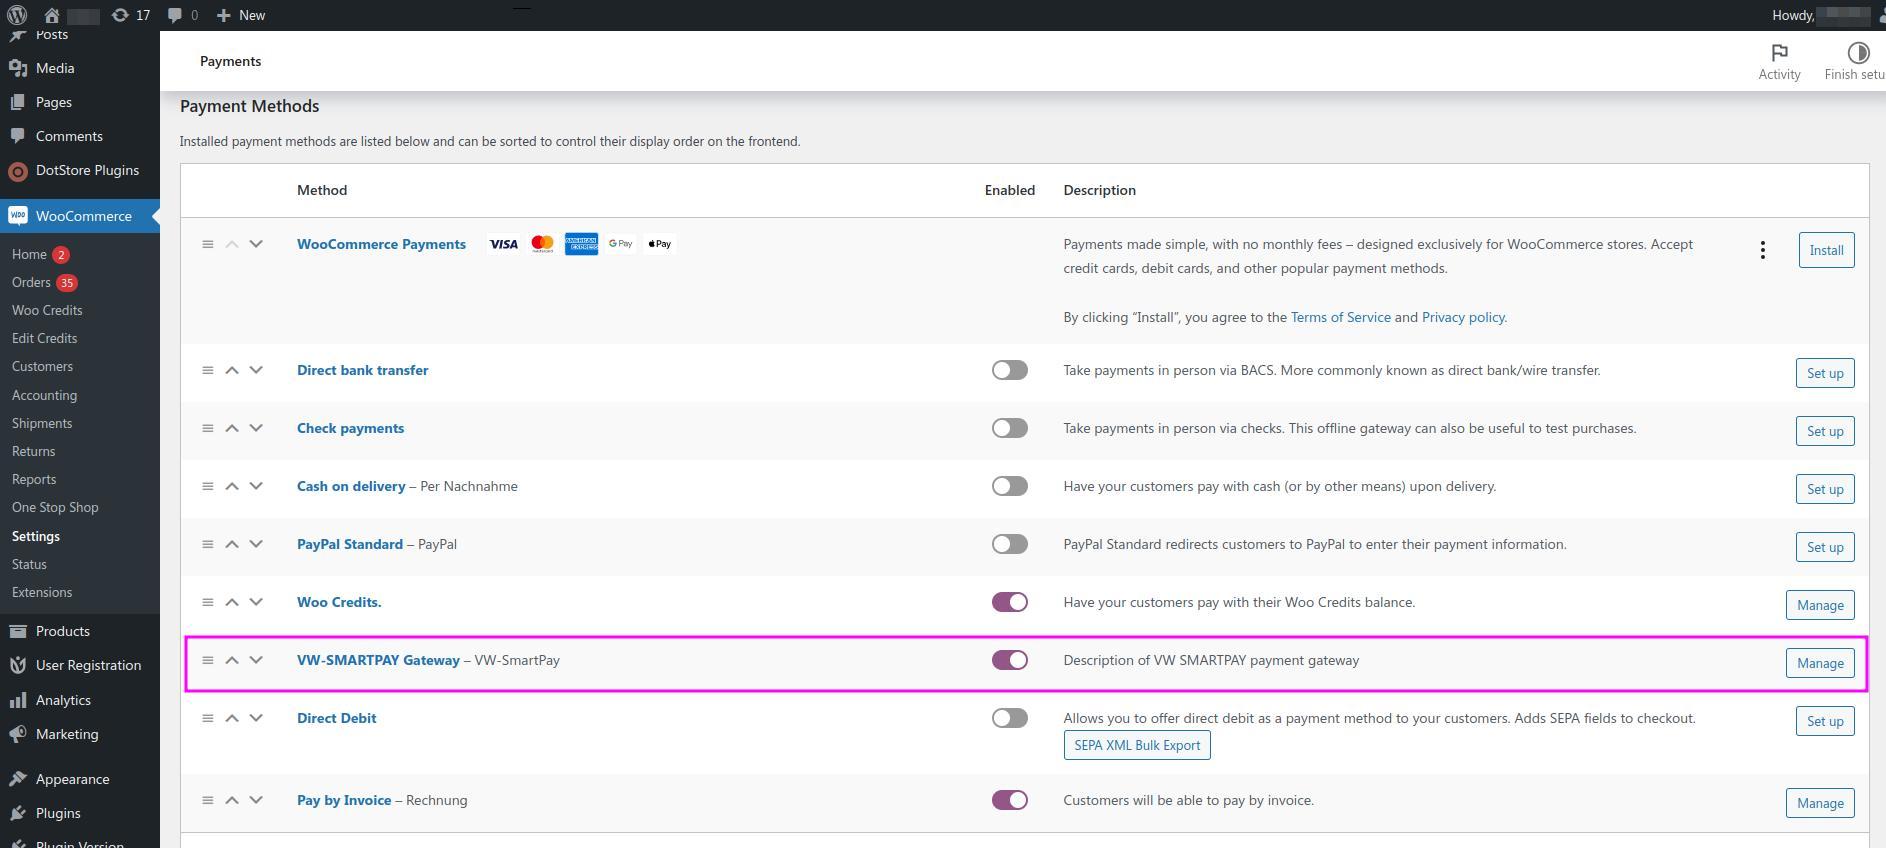Open WooCommerce Payments options (three dots)

pos(1763,250)
